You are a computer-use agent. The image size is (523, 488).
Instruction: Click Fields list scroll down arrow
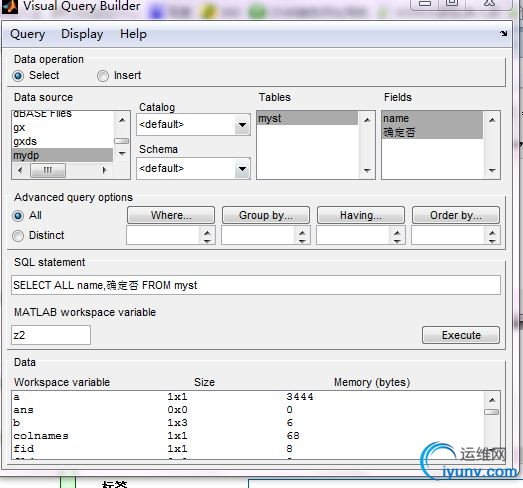point(492,170)
